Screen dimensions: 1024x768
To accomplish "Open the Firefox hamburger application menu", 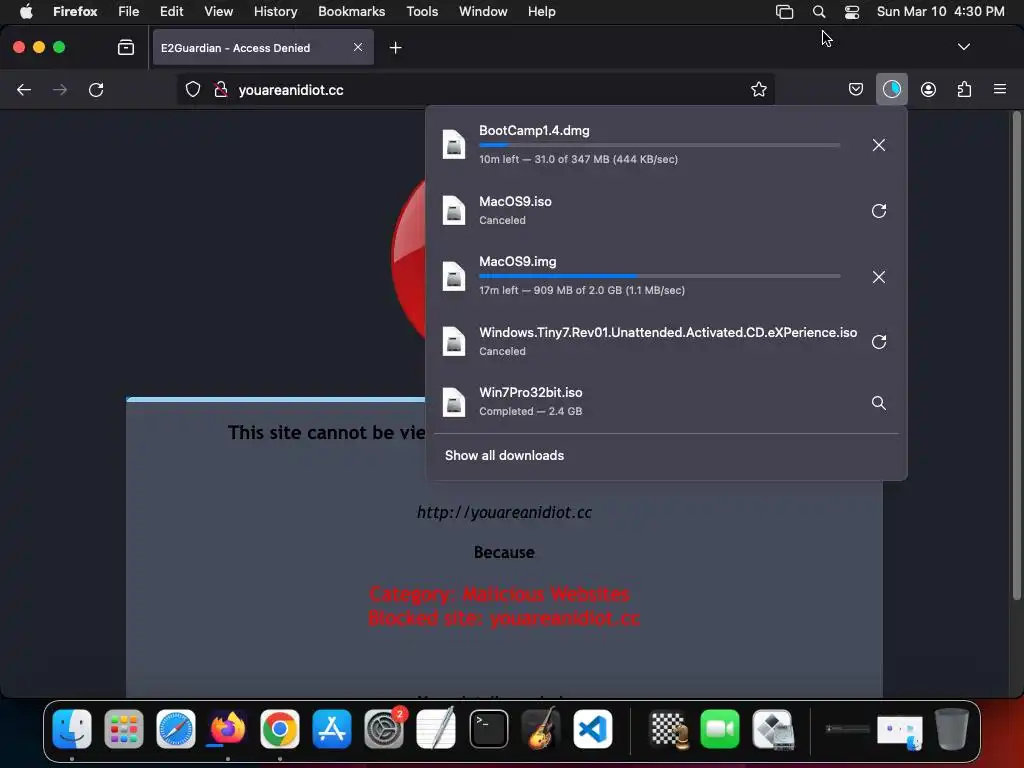I will 999,89.
